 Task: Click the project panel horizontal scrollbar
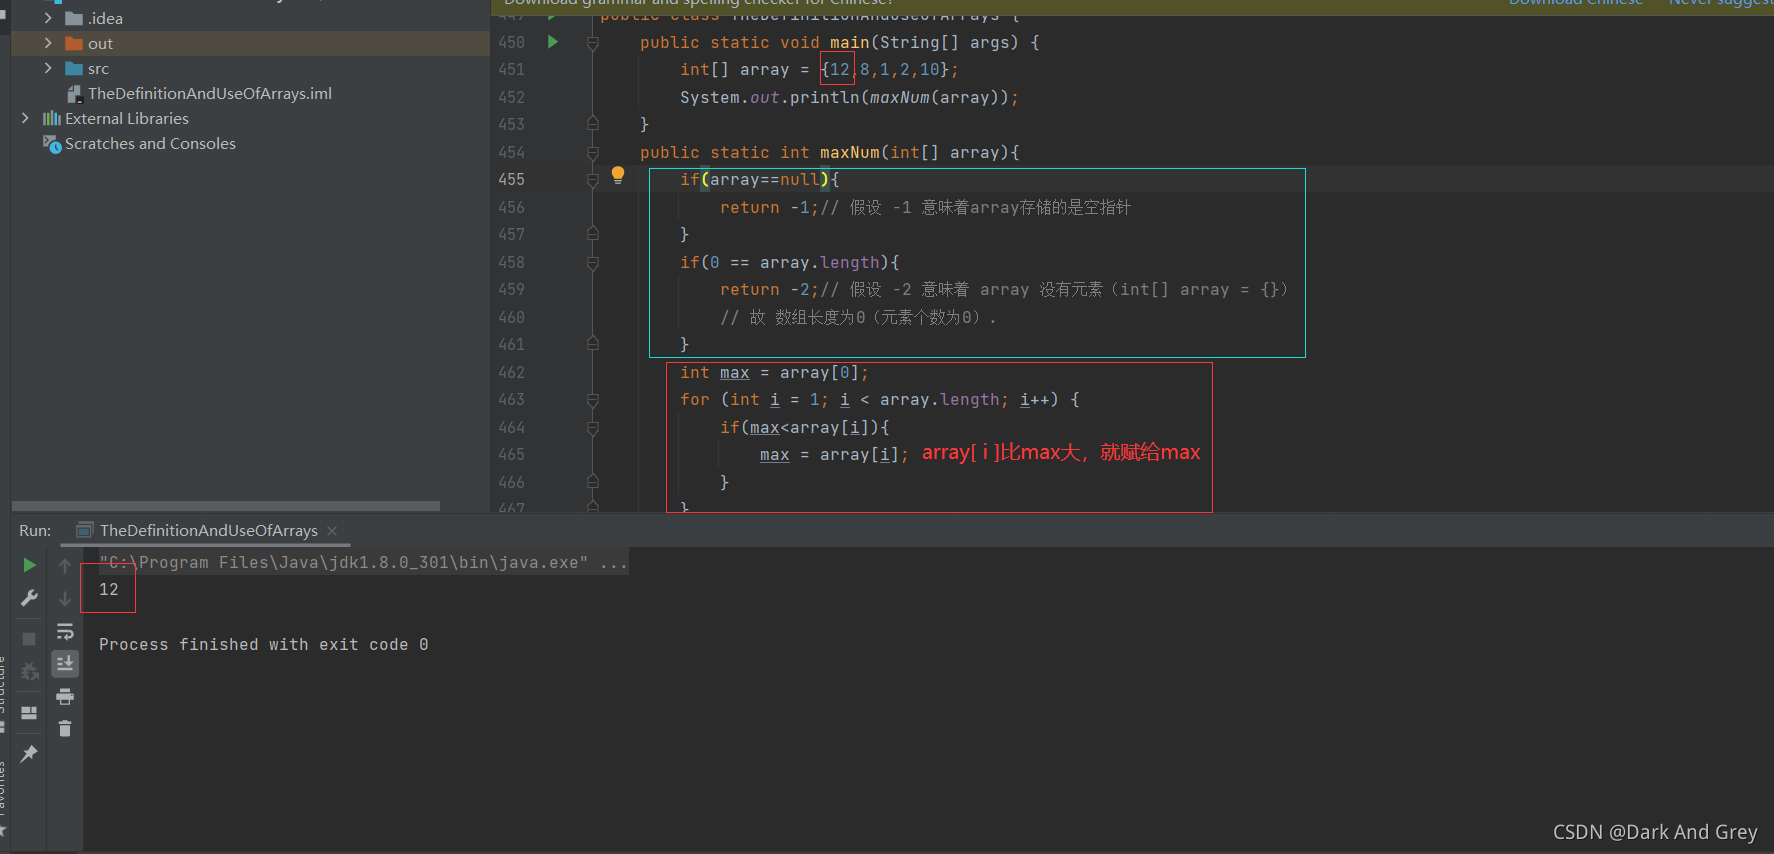coord(226,505)
